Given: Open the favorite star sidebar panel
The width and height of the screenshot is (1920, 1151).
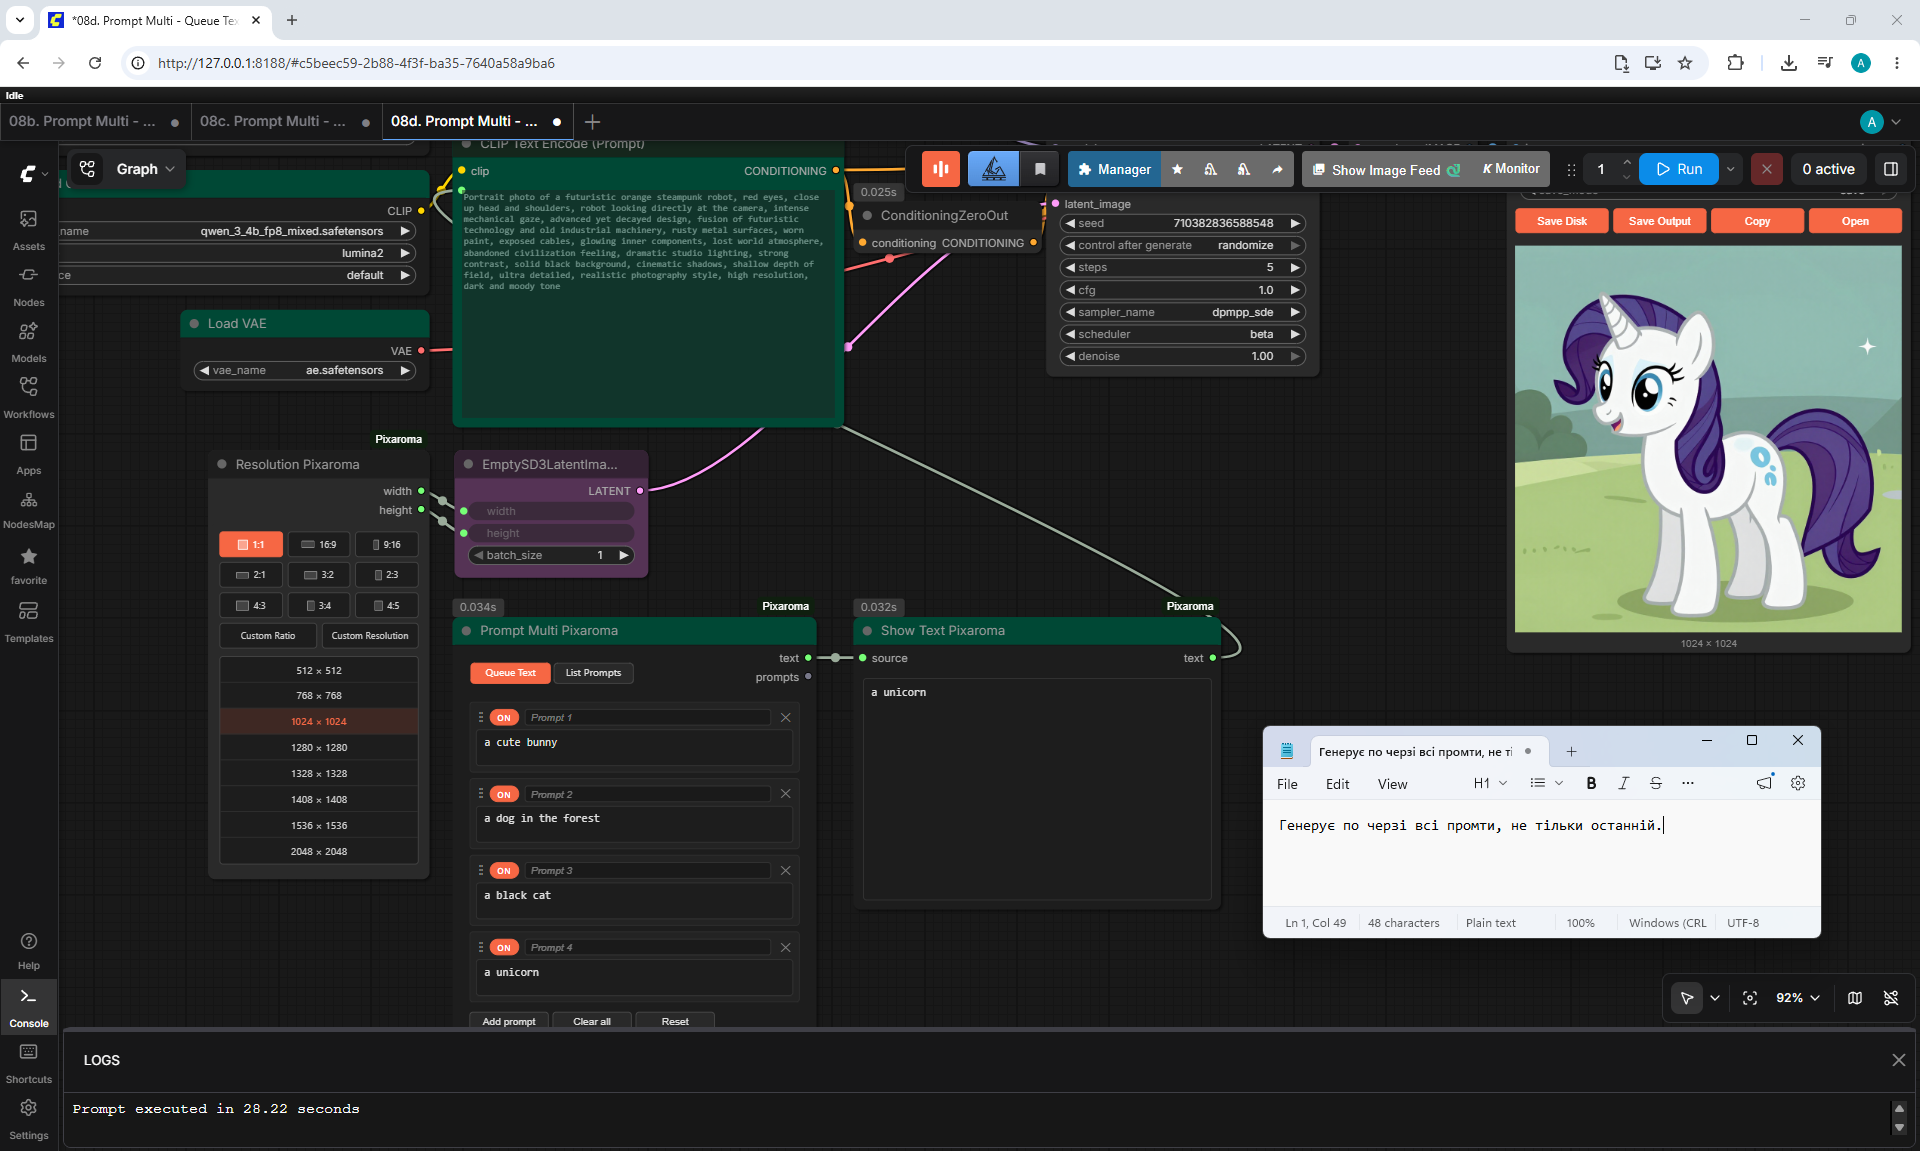Looking at the screenshot, I should (28, 565).
